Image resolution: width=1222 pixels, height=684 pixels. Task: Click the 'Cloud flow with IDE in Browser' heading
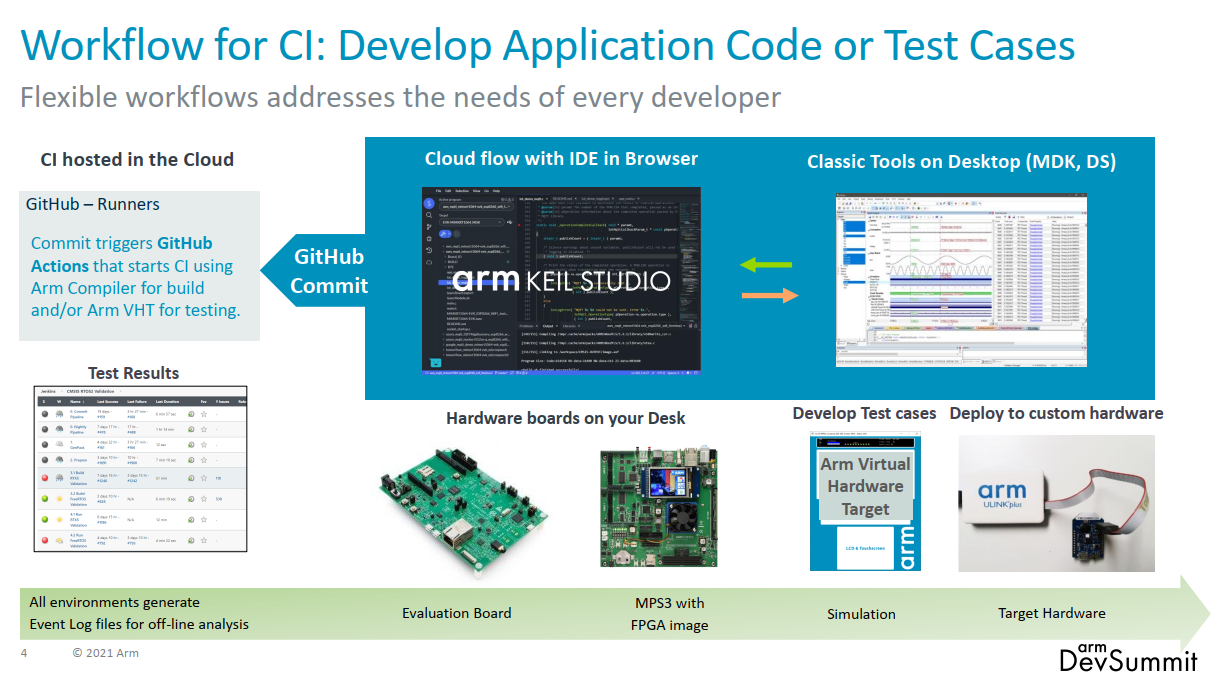coord(561,158)
